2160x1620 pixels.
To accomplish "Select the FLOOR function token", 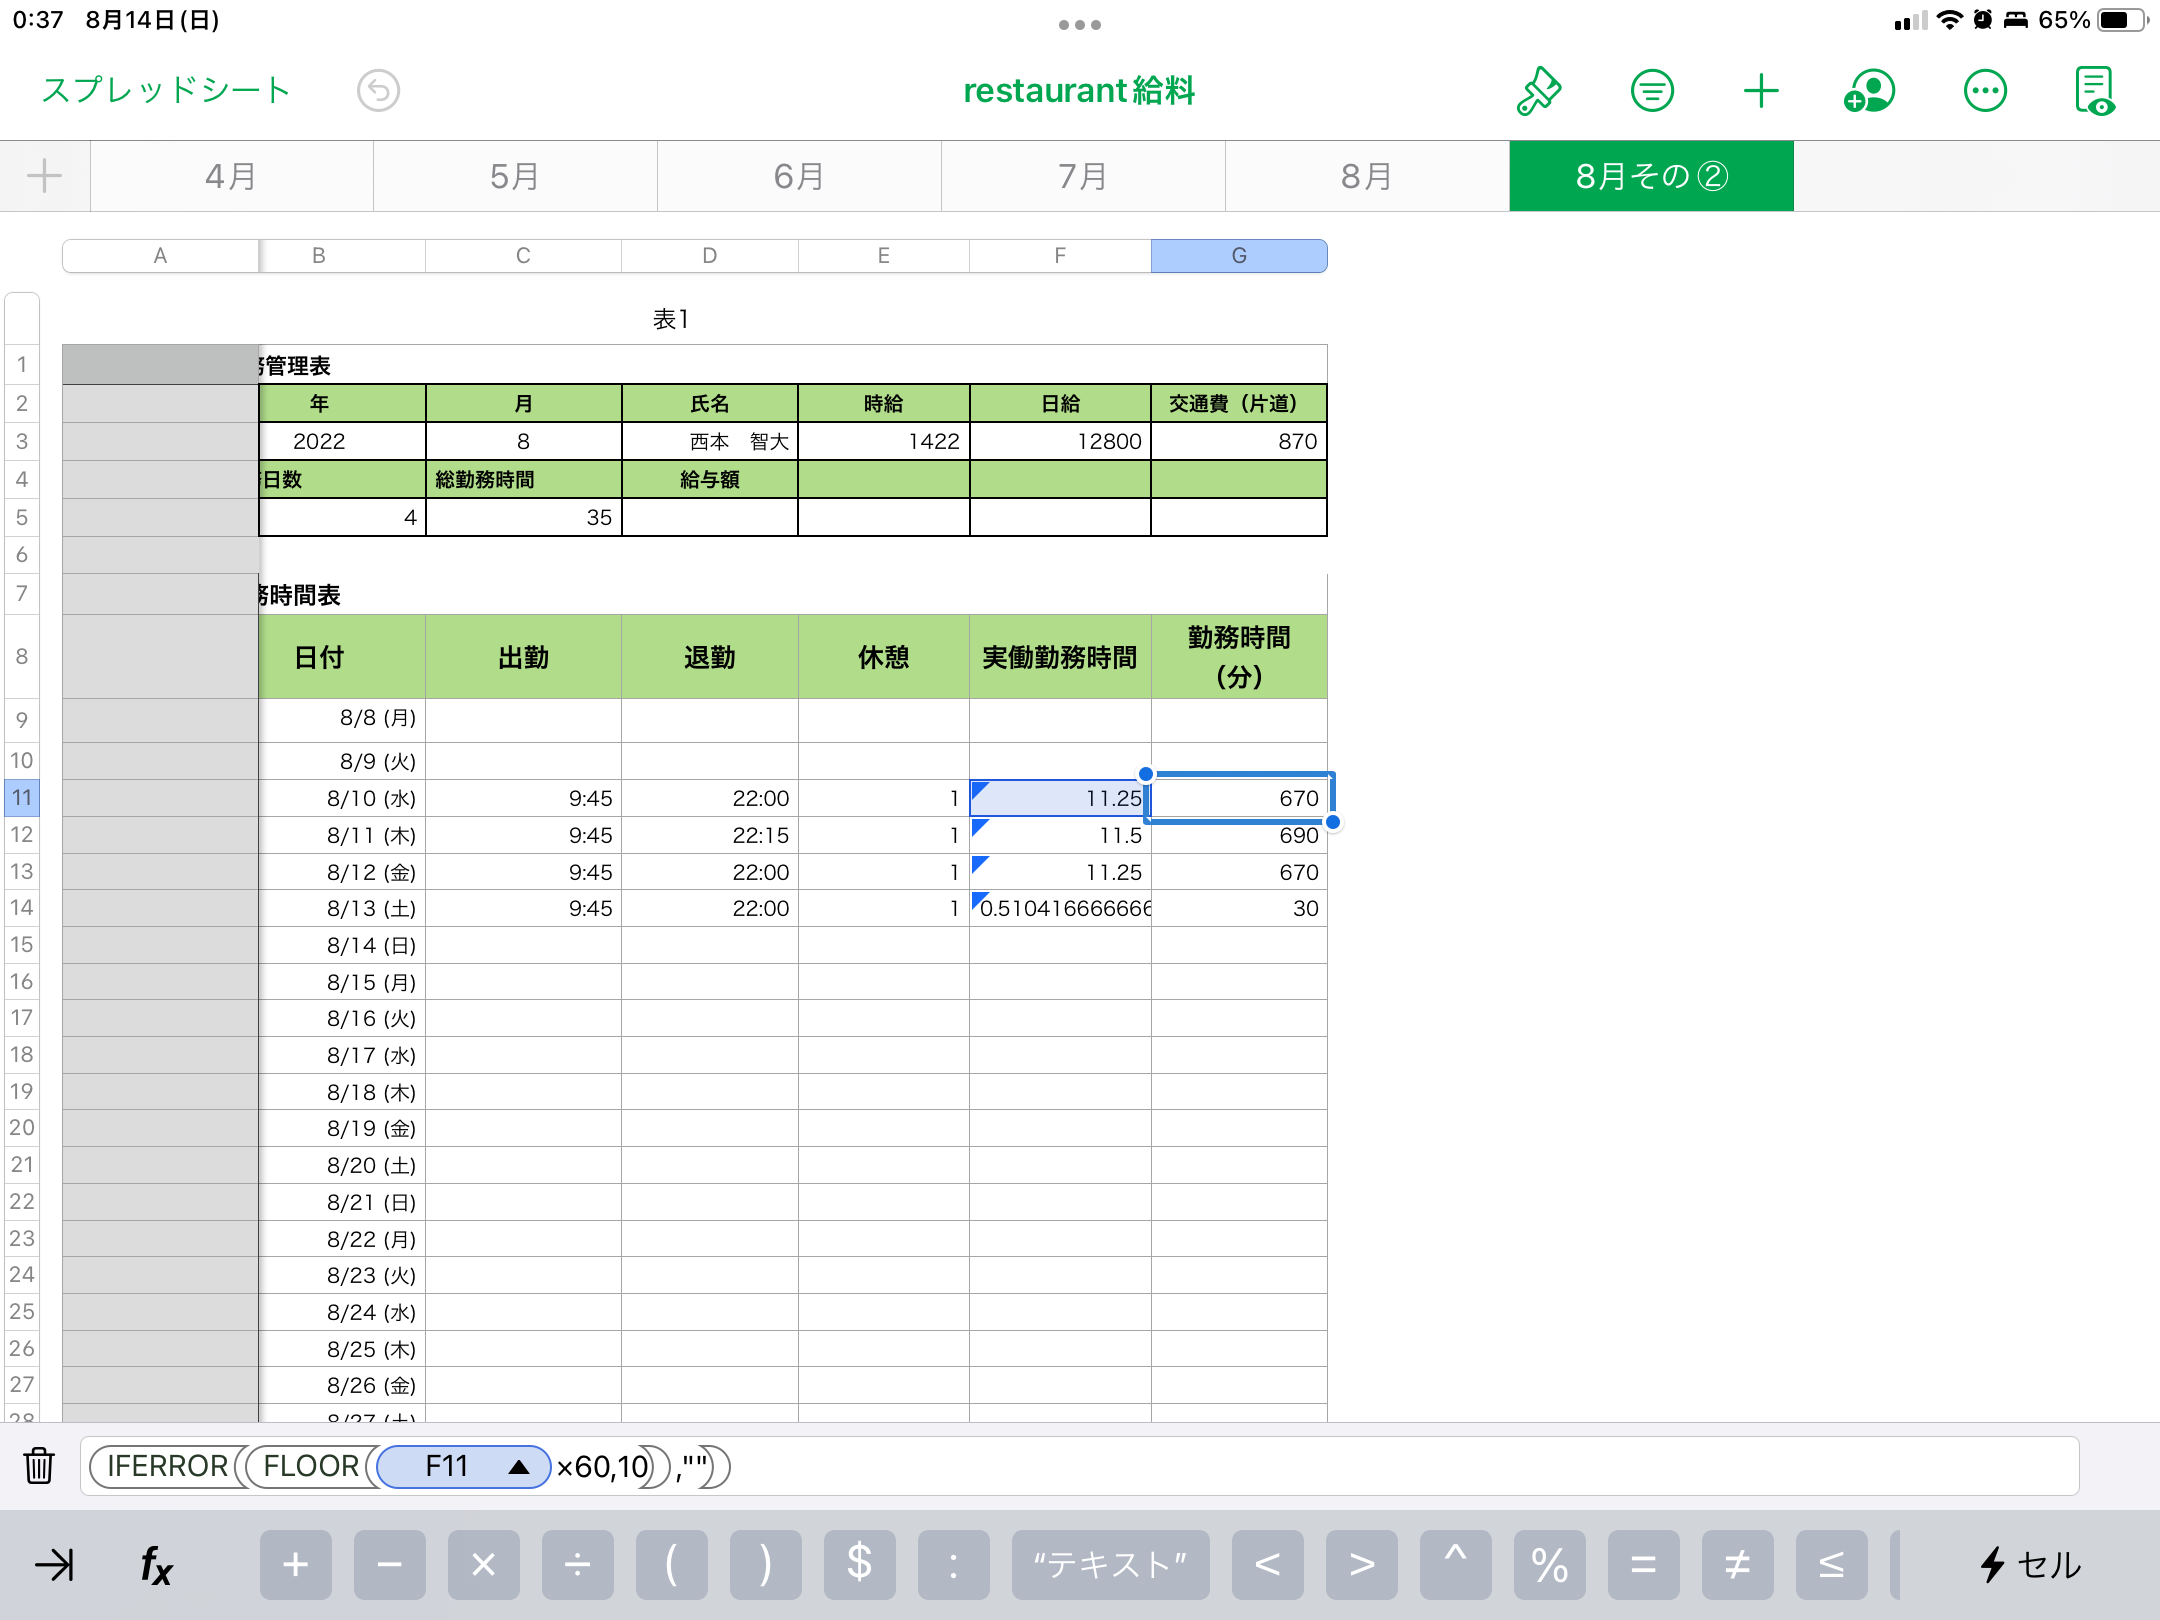I will pyautogui.click(x=311, y=1467).
